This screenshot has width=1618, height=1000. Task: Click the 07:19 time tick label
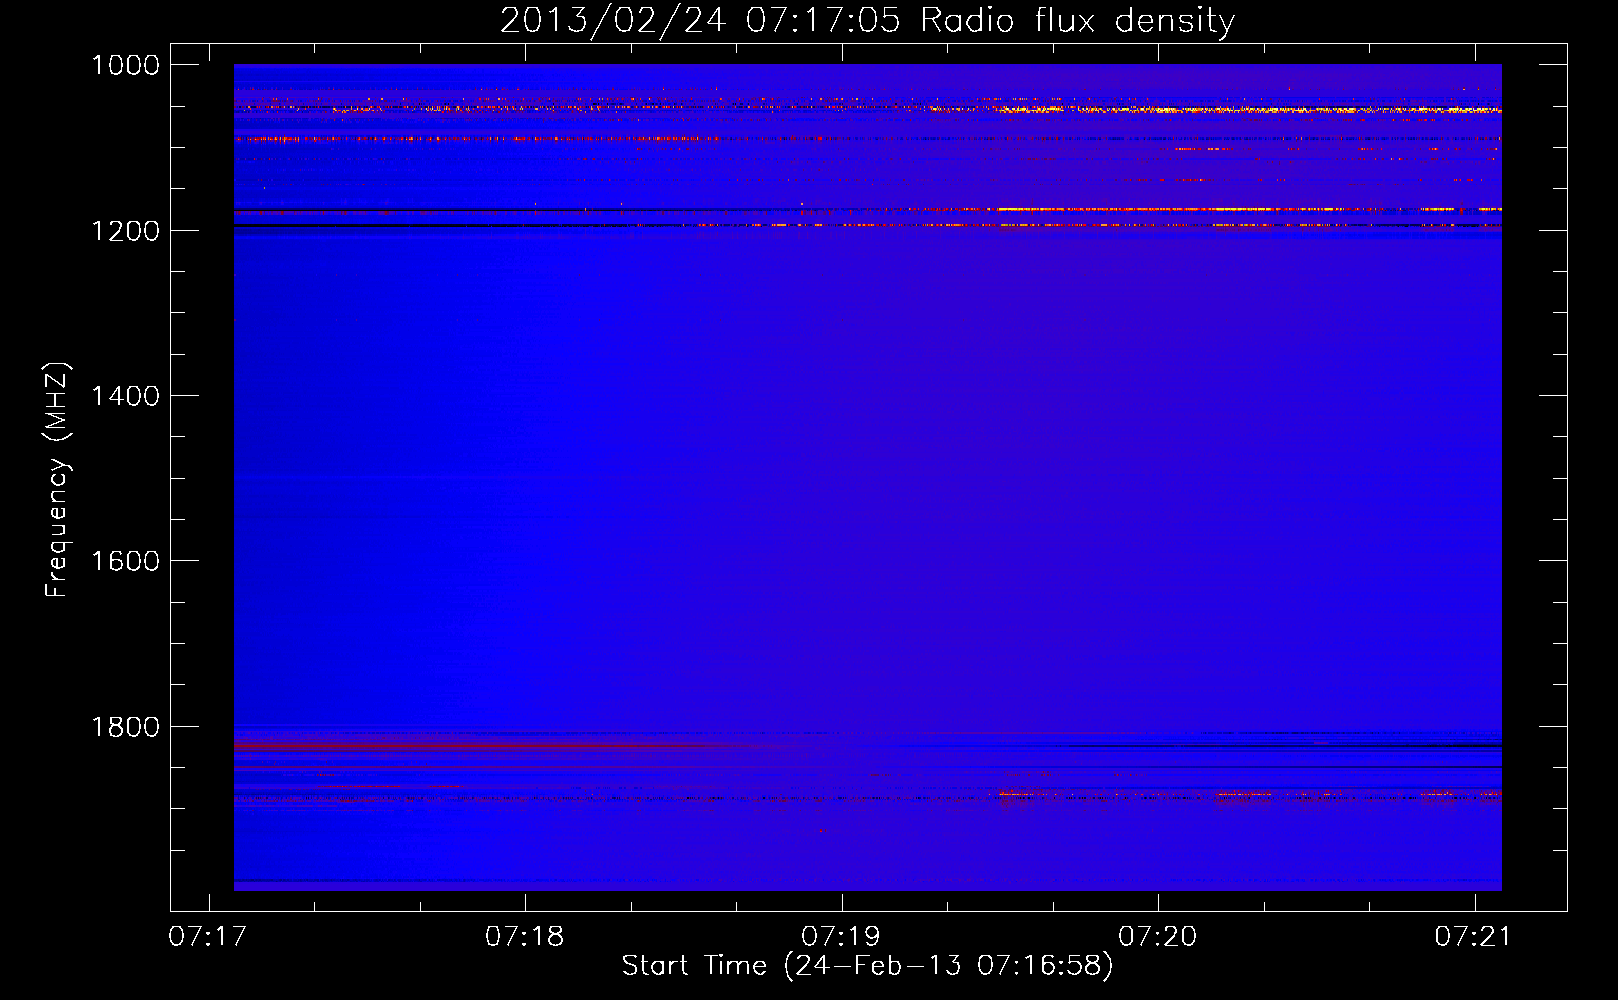(x=841, y=936)
